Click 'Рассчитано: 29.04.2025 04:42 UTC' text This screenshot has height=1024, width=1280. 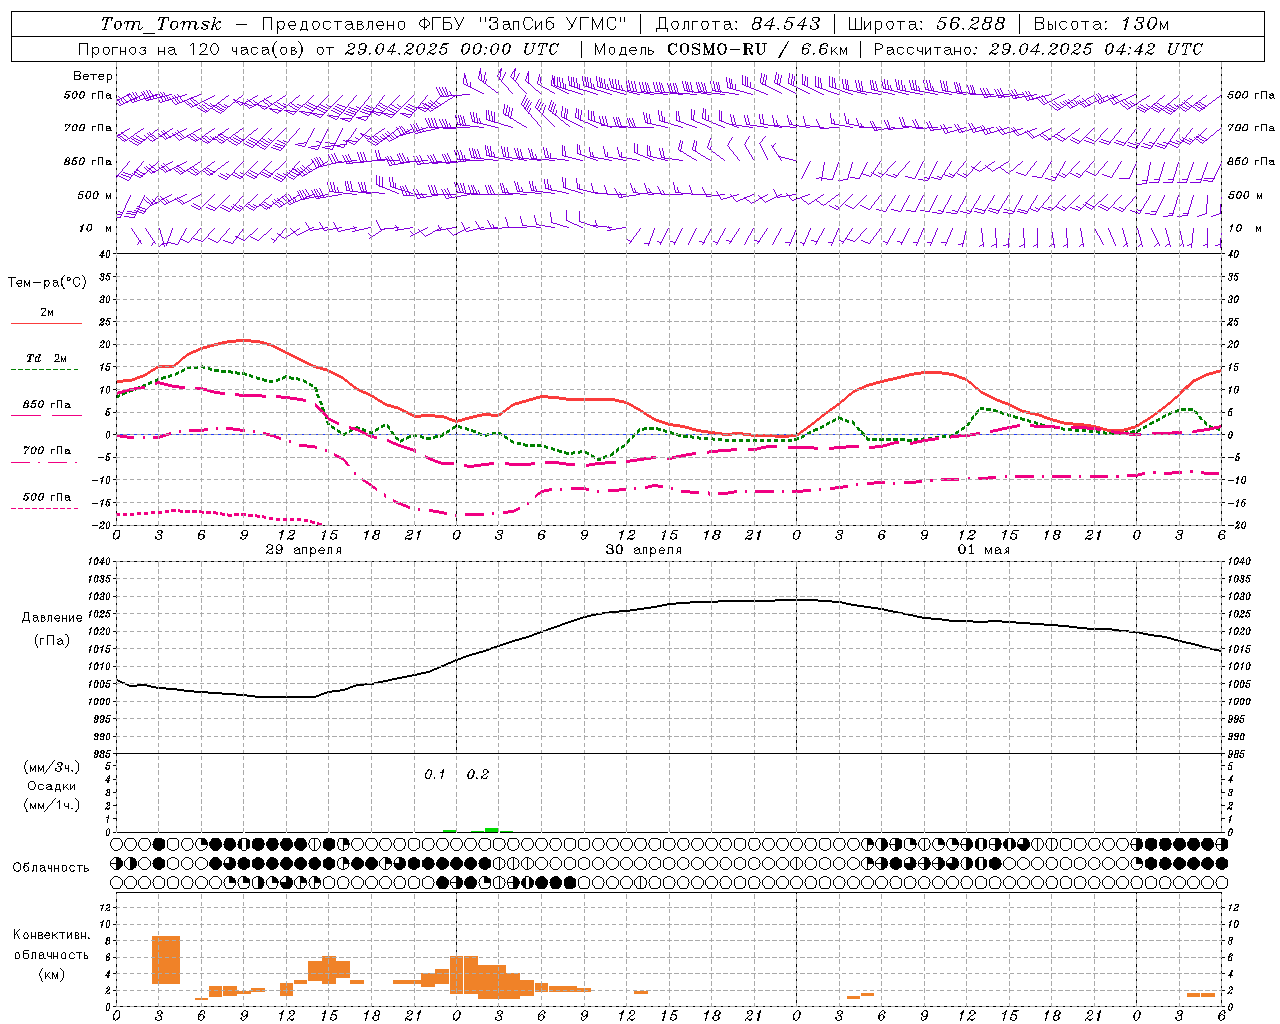[1038, 49]
